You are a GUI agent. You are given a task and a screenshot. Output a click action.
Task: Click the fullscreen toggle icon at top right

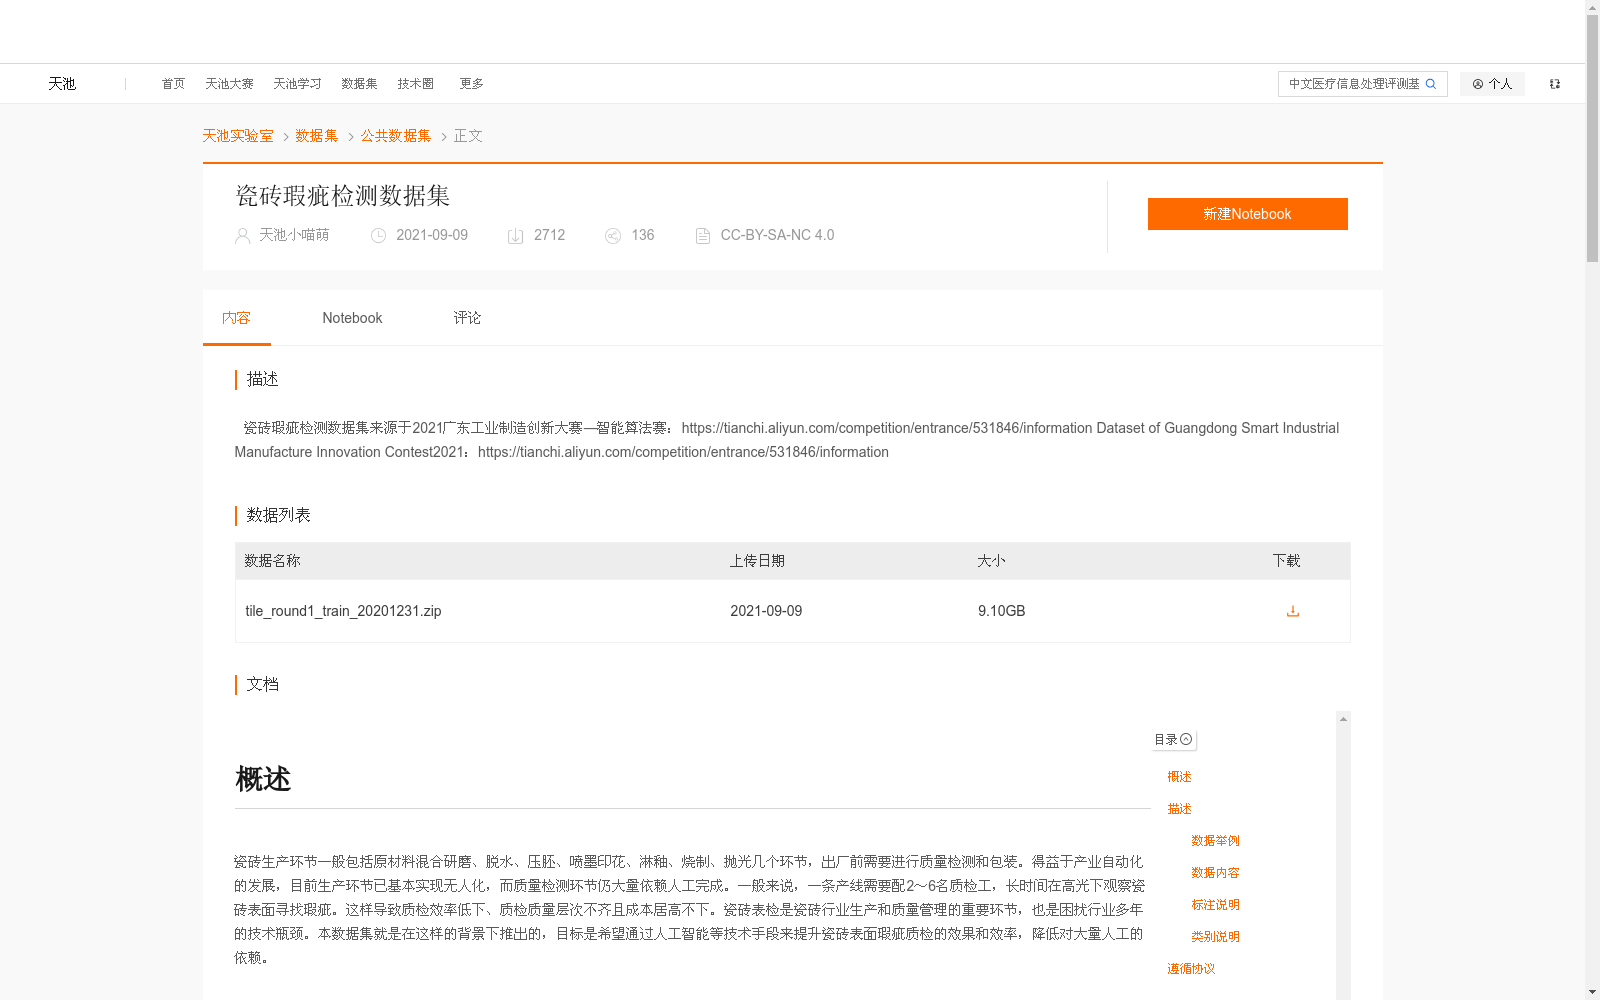(x=1555, y=84)
